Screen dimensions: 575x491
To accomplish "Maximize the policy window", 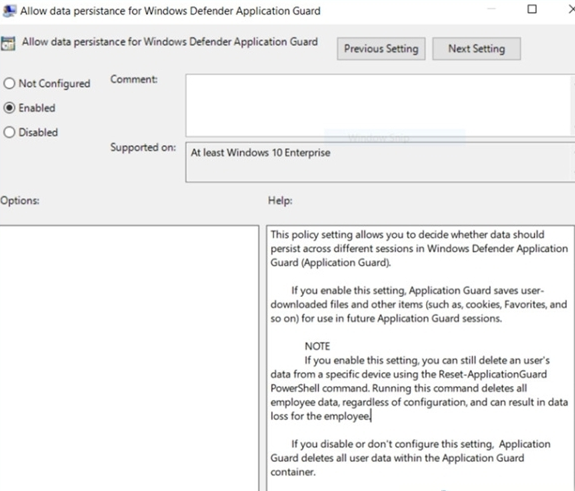I will click(x=532, y=9).
